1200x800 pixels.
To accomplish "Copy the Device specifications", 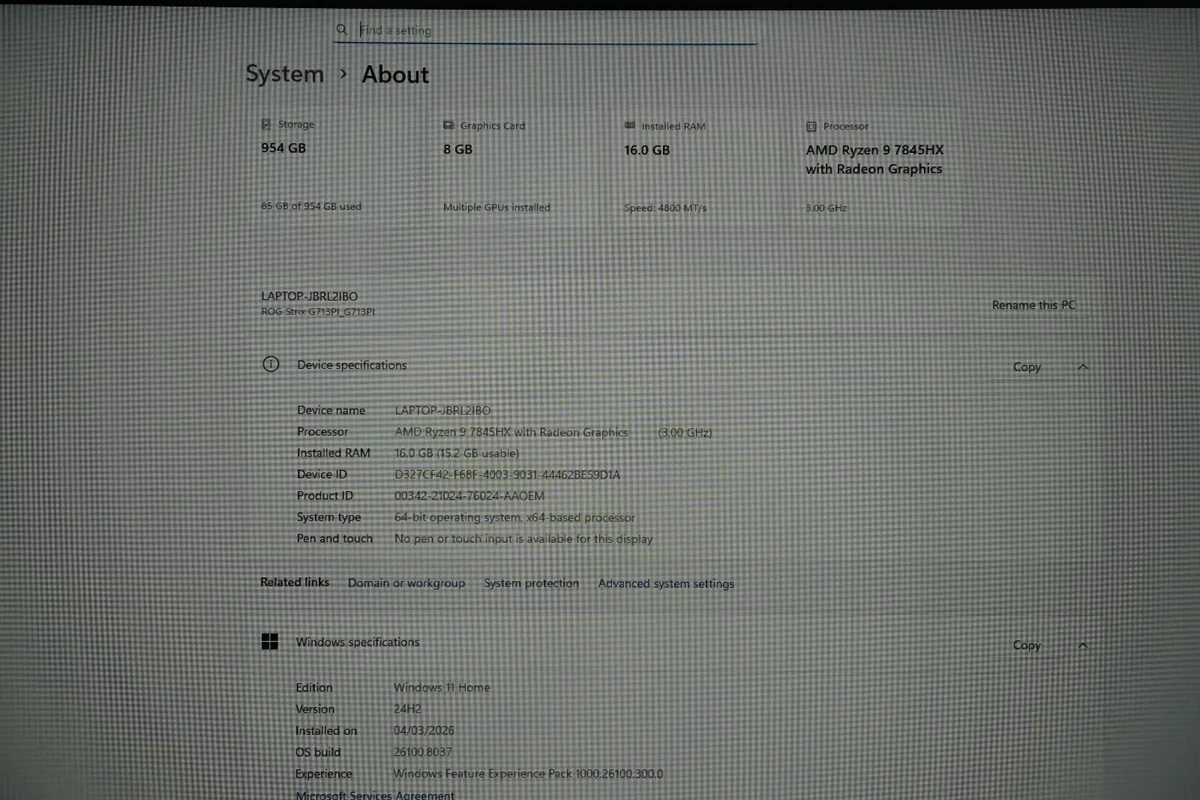I will [1027, 367].
